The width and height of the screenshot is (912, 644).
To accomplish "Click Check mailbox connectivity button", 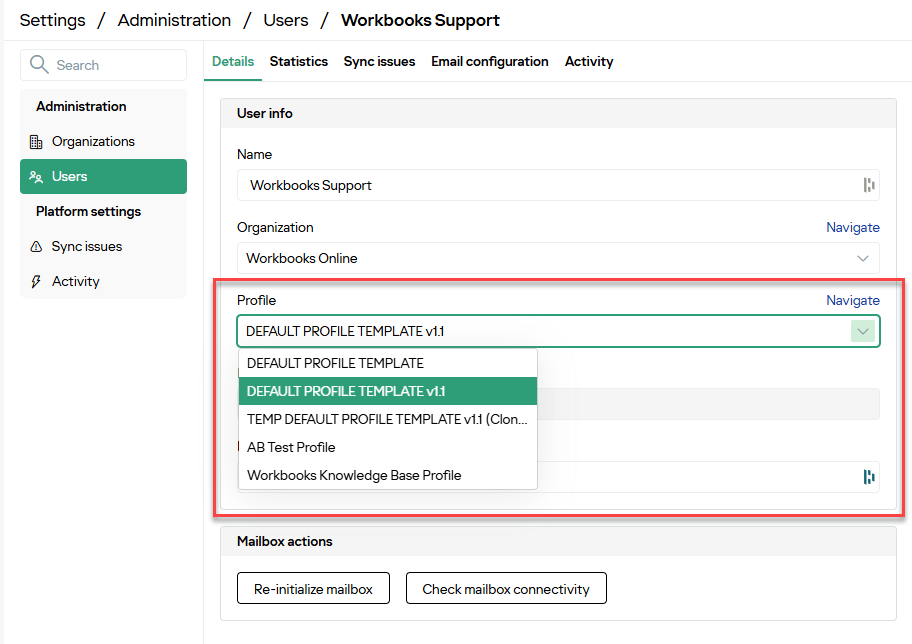I will (x=506, y=589).
